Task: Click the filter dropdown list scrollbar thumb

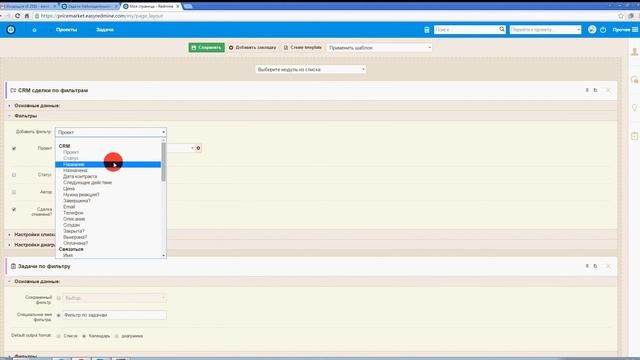Action: (x=164, y=162)
